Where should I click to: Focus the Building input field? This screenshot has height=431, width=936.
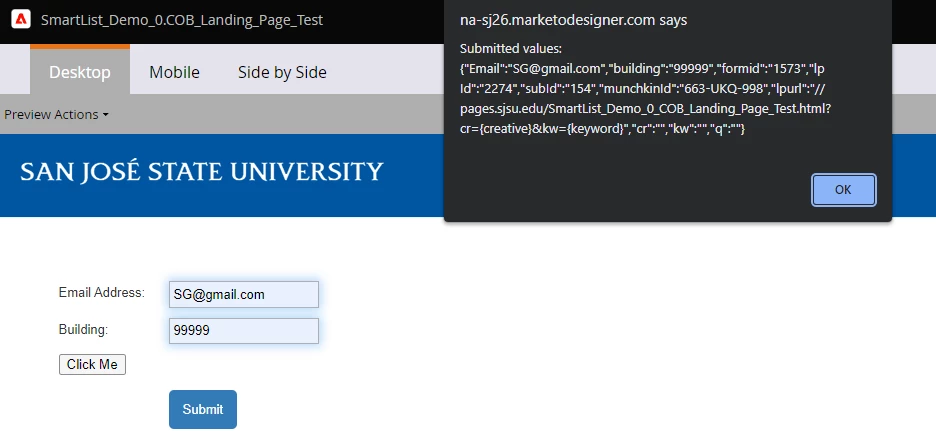pyautogui.click(x=244, y=331)
